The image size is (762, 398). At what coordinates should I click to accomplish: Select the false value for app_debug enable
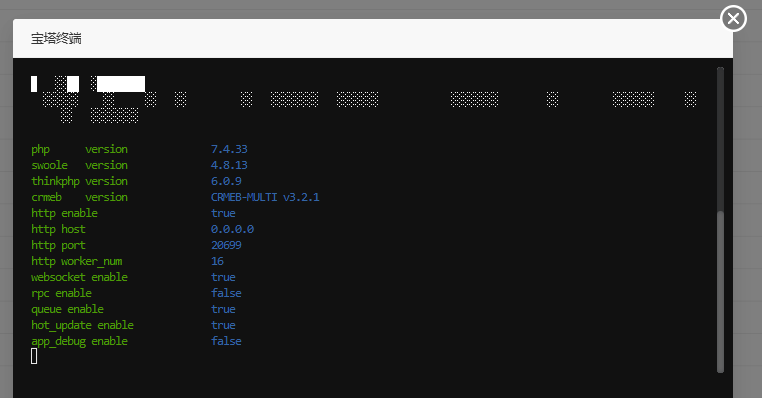226,341
